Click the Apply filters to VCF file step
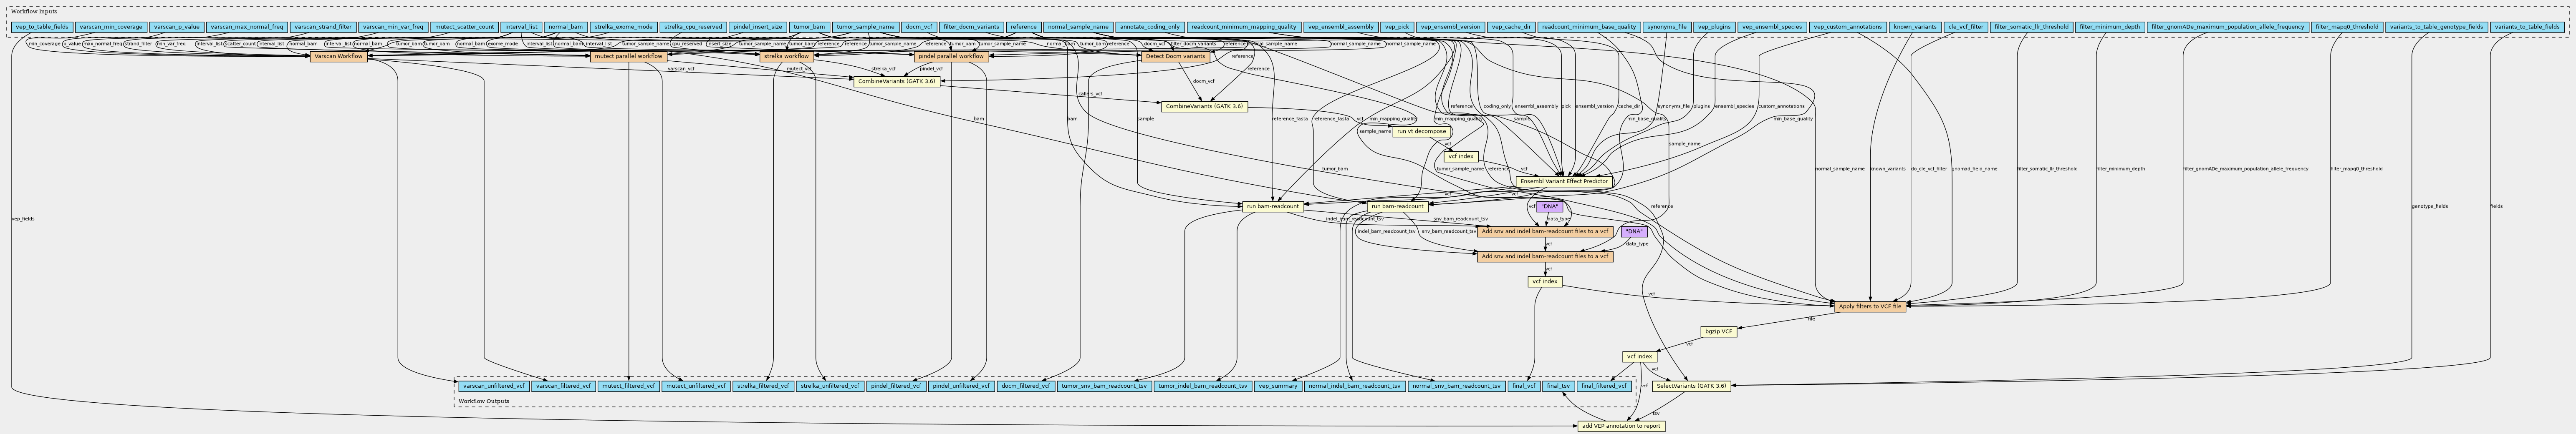This screenshot has height=434, width=2576. (1870, 306)
